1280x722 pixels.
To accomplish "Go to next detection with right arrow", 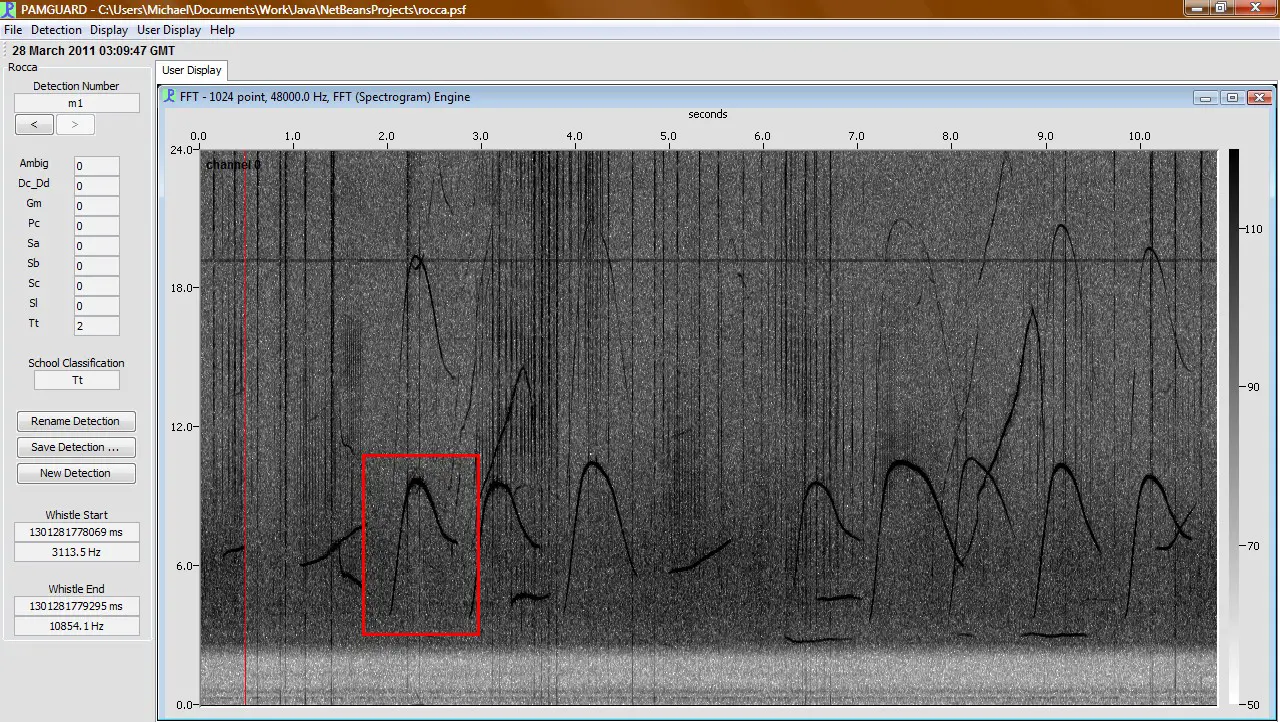I will click(75, 123).
